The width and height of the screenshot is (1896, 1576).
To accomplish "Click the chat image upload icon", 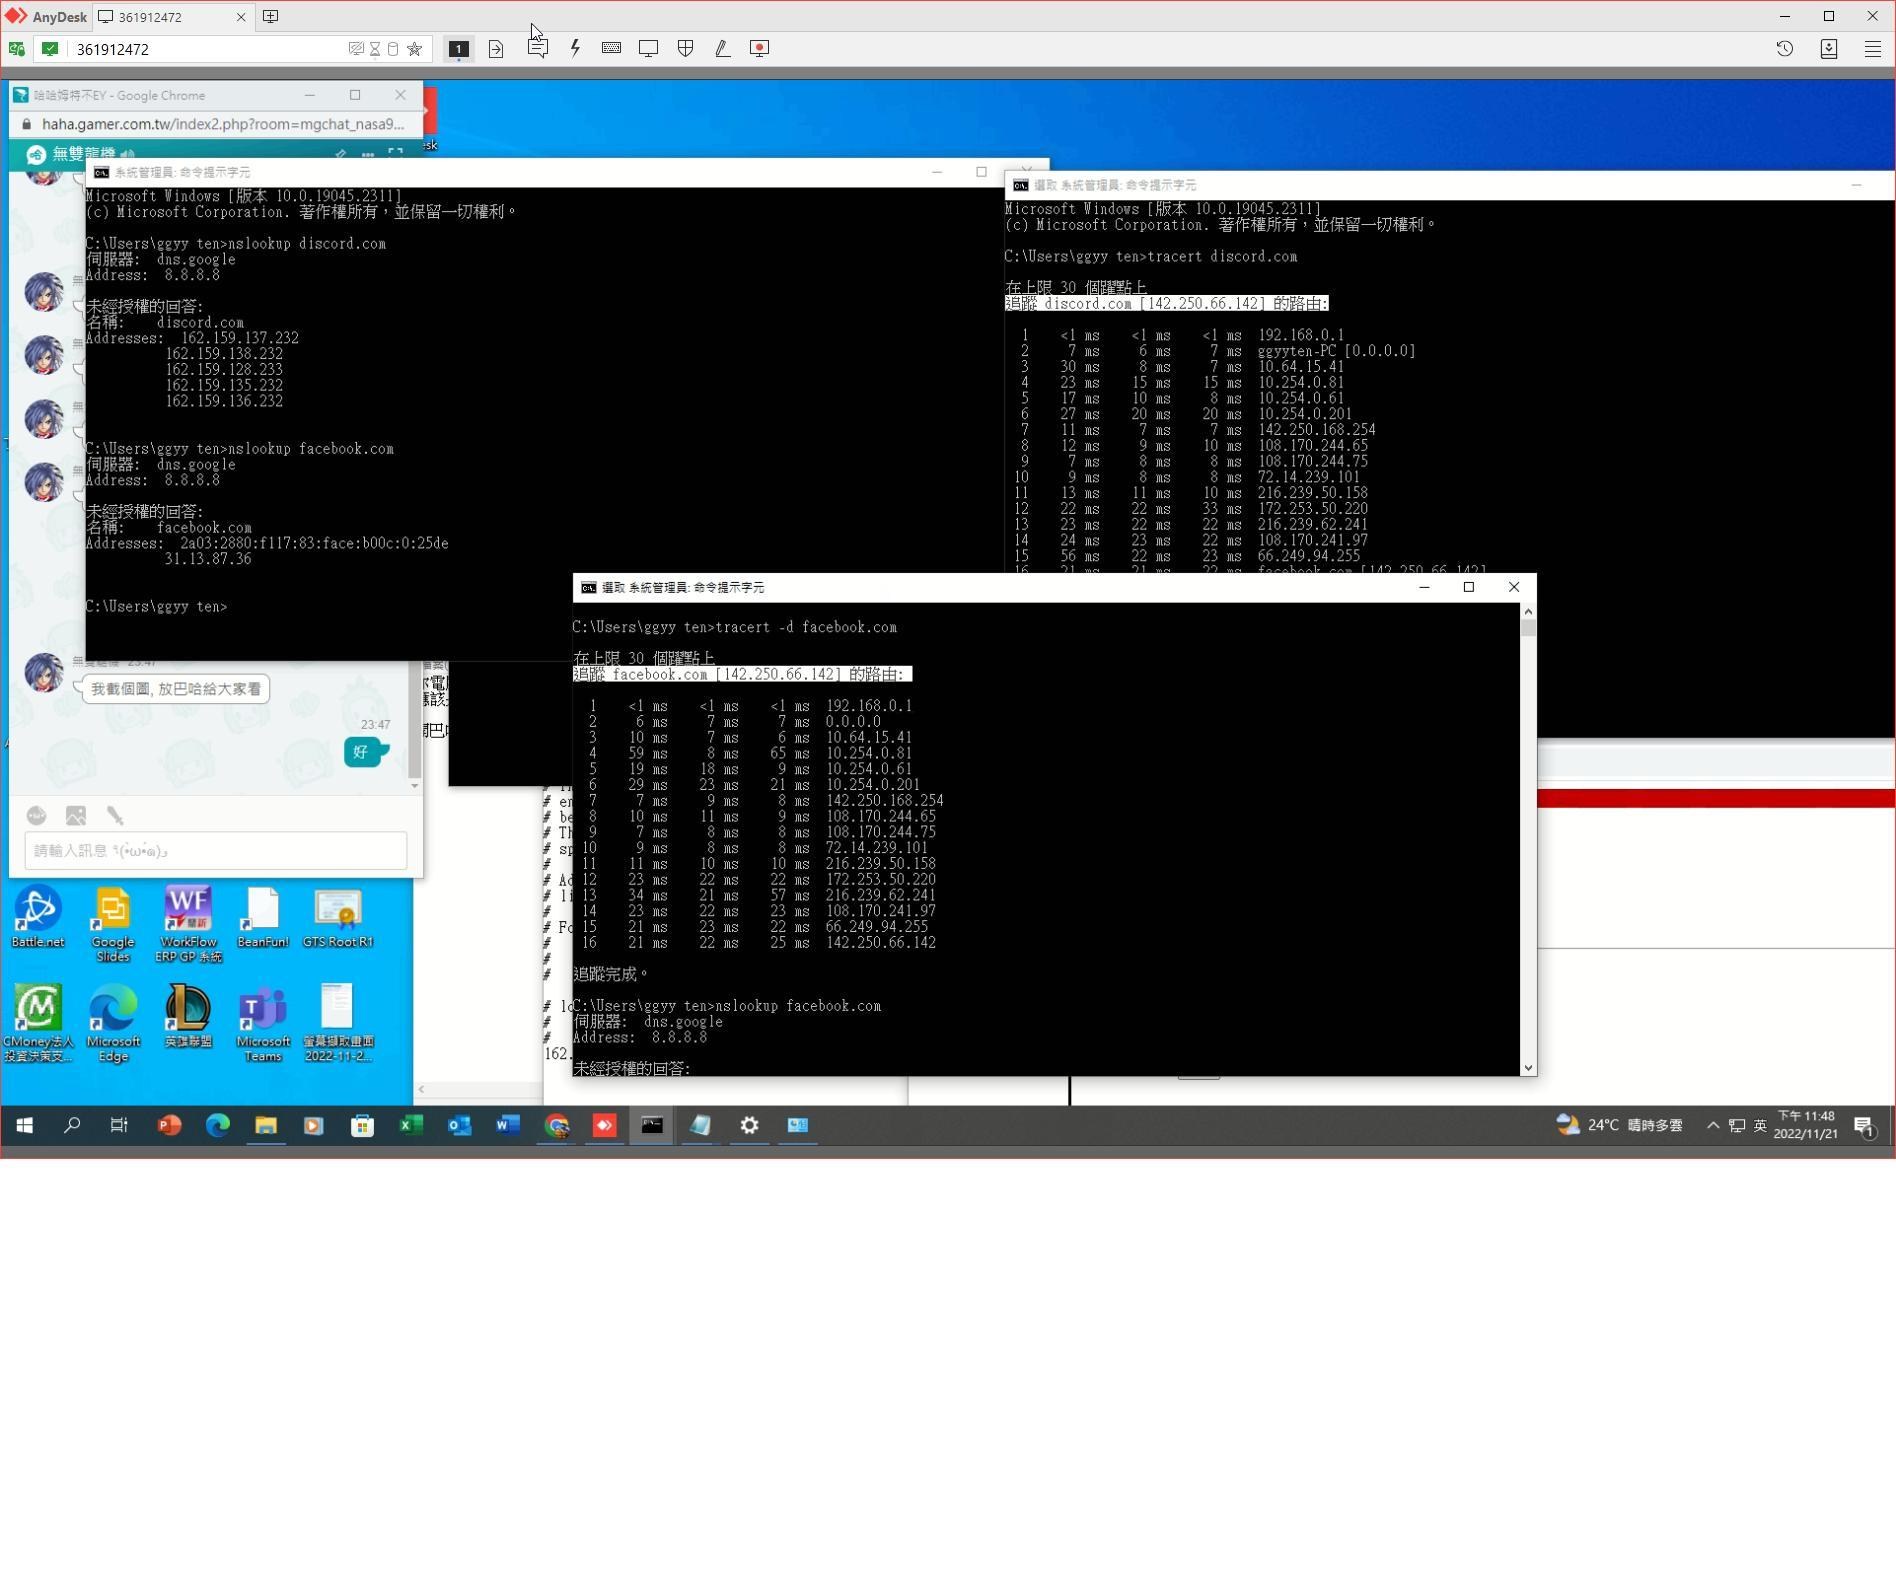I will tap(76, 816).
